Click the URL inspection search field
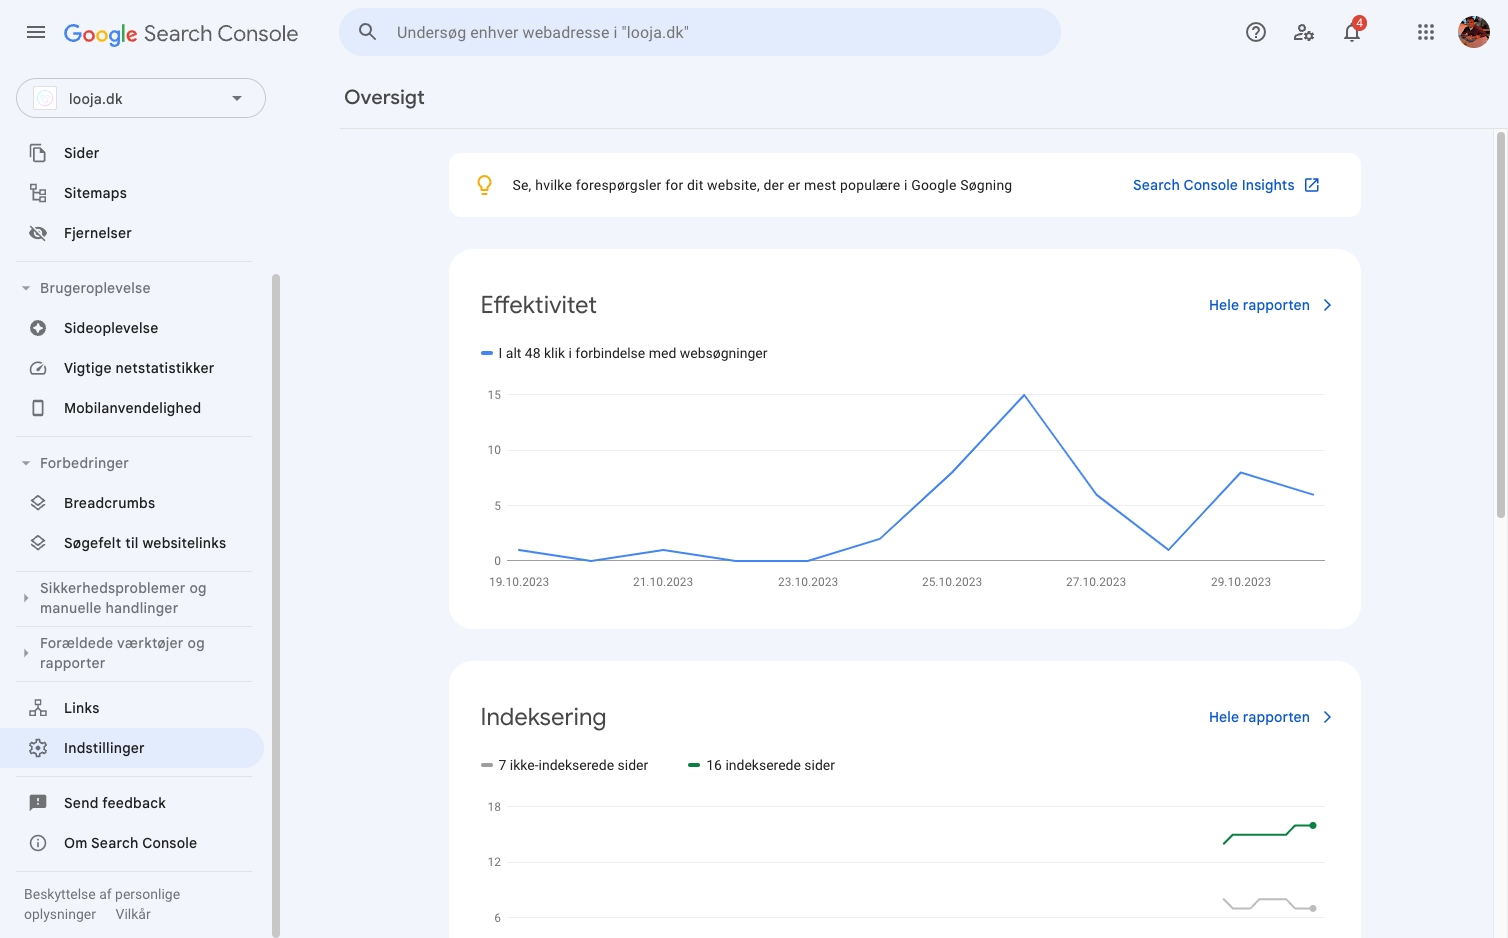 [700, 32]
